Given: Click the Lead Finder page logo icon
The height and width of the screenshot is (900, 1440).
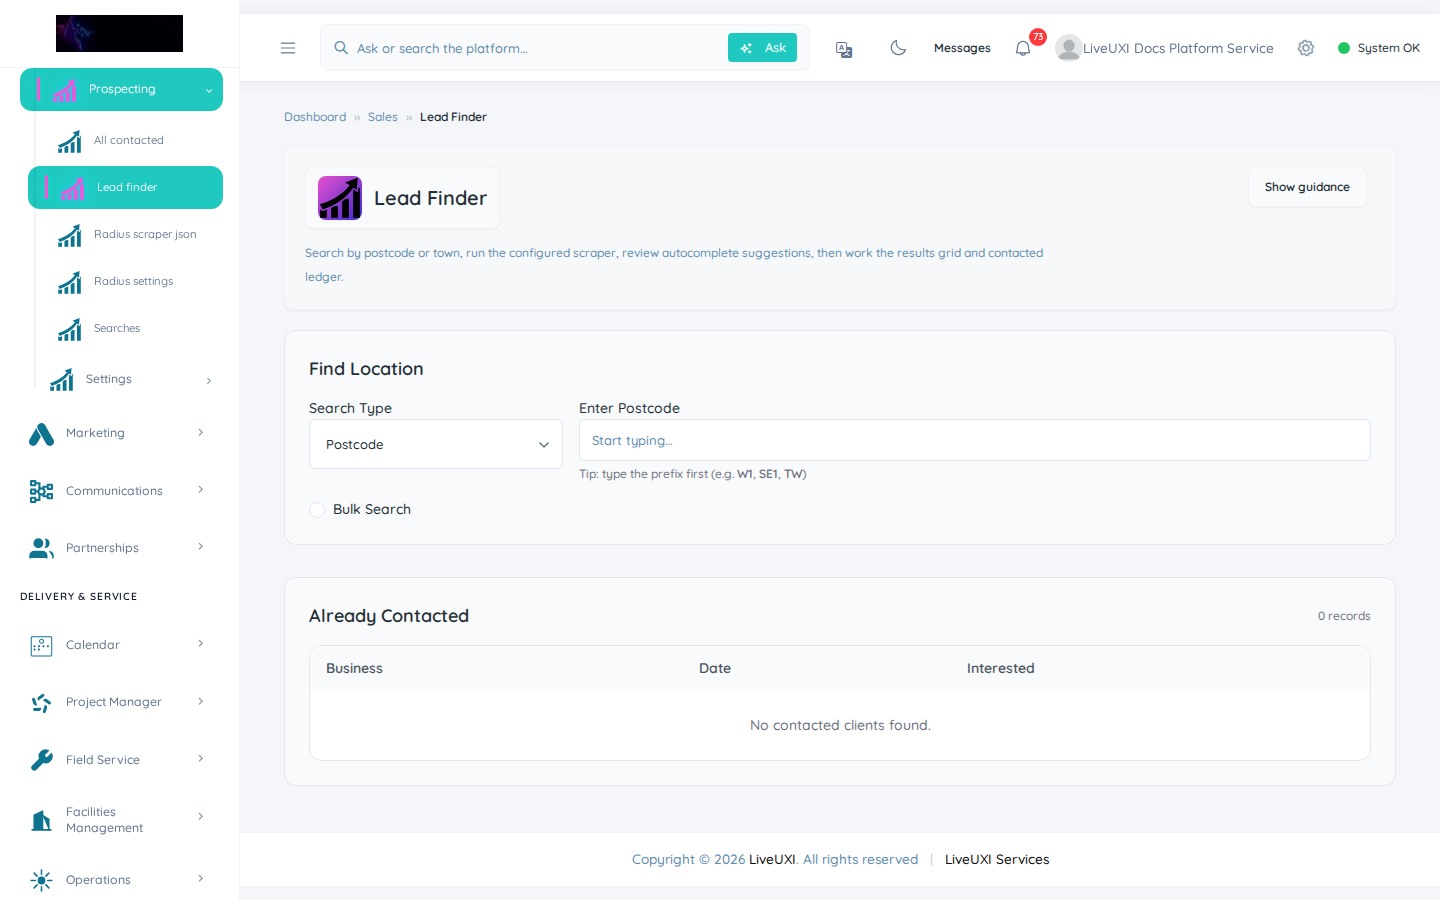Looking at the screenshot, I should [340, 198].
